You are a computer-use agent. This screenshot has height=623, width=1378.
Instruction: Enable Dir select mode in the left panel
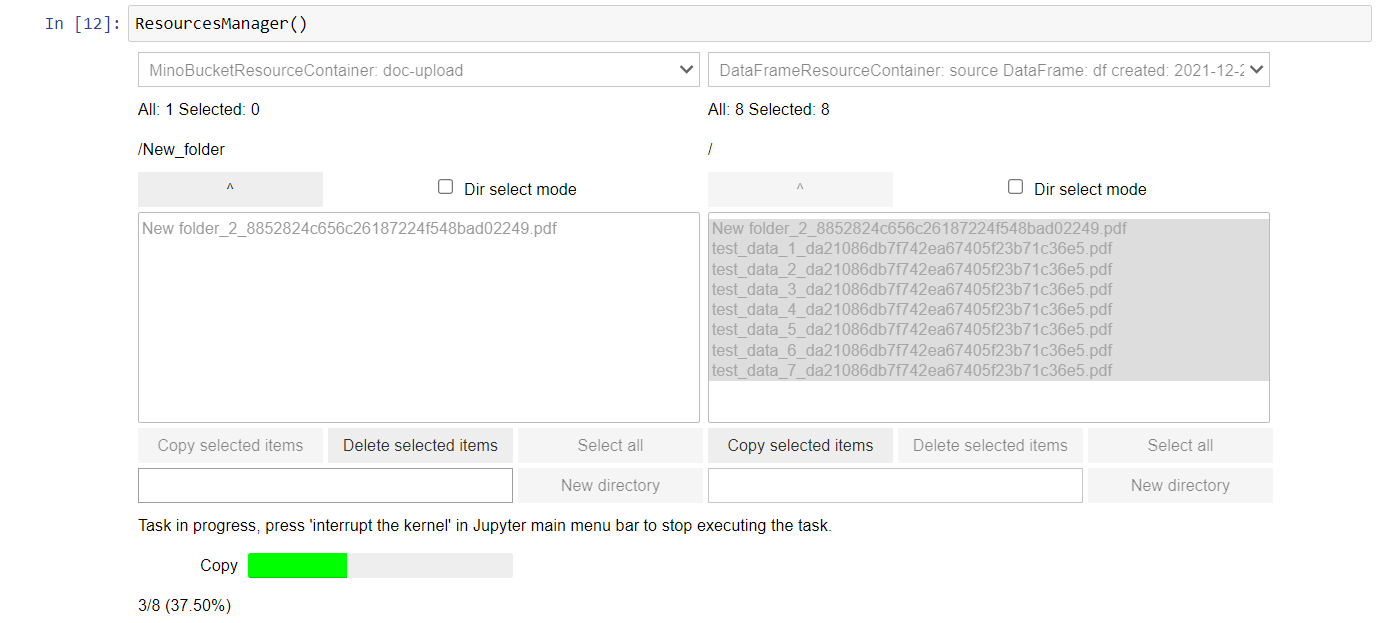click(446, 187)
